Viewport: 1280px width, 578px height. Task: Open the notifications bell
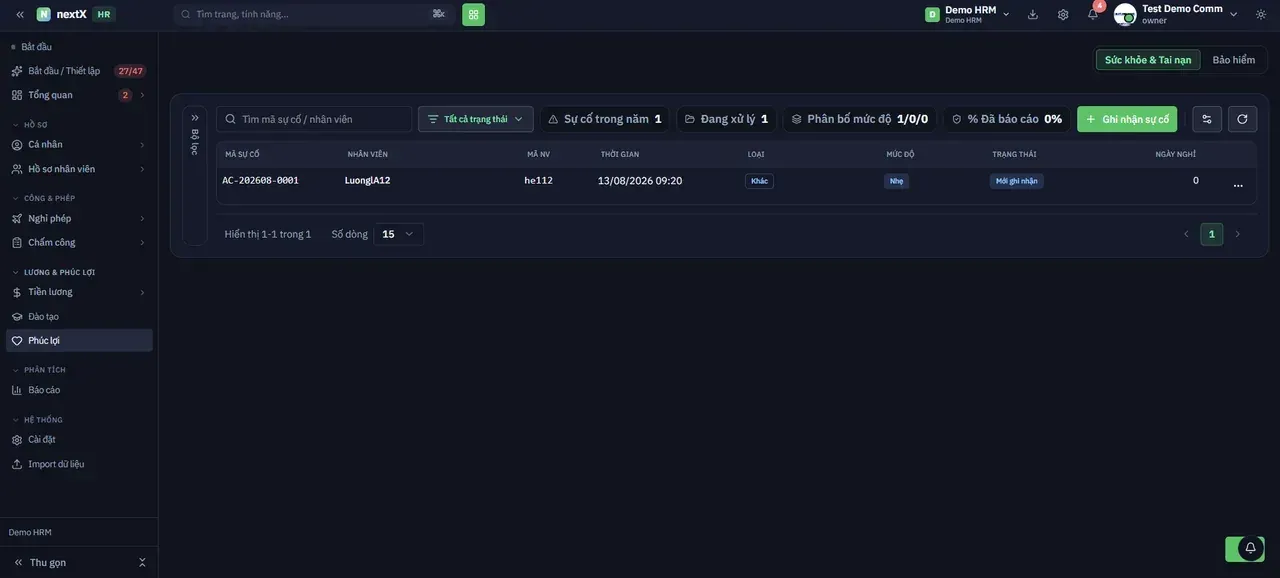(1093, 14)
